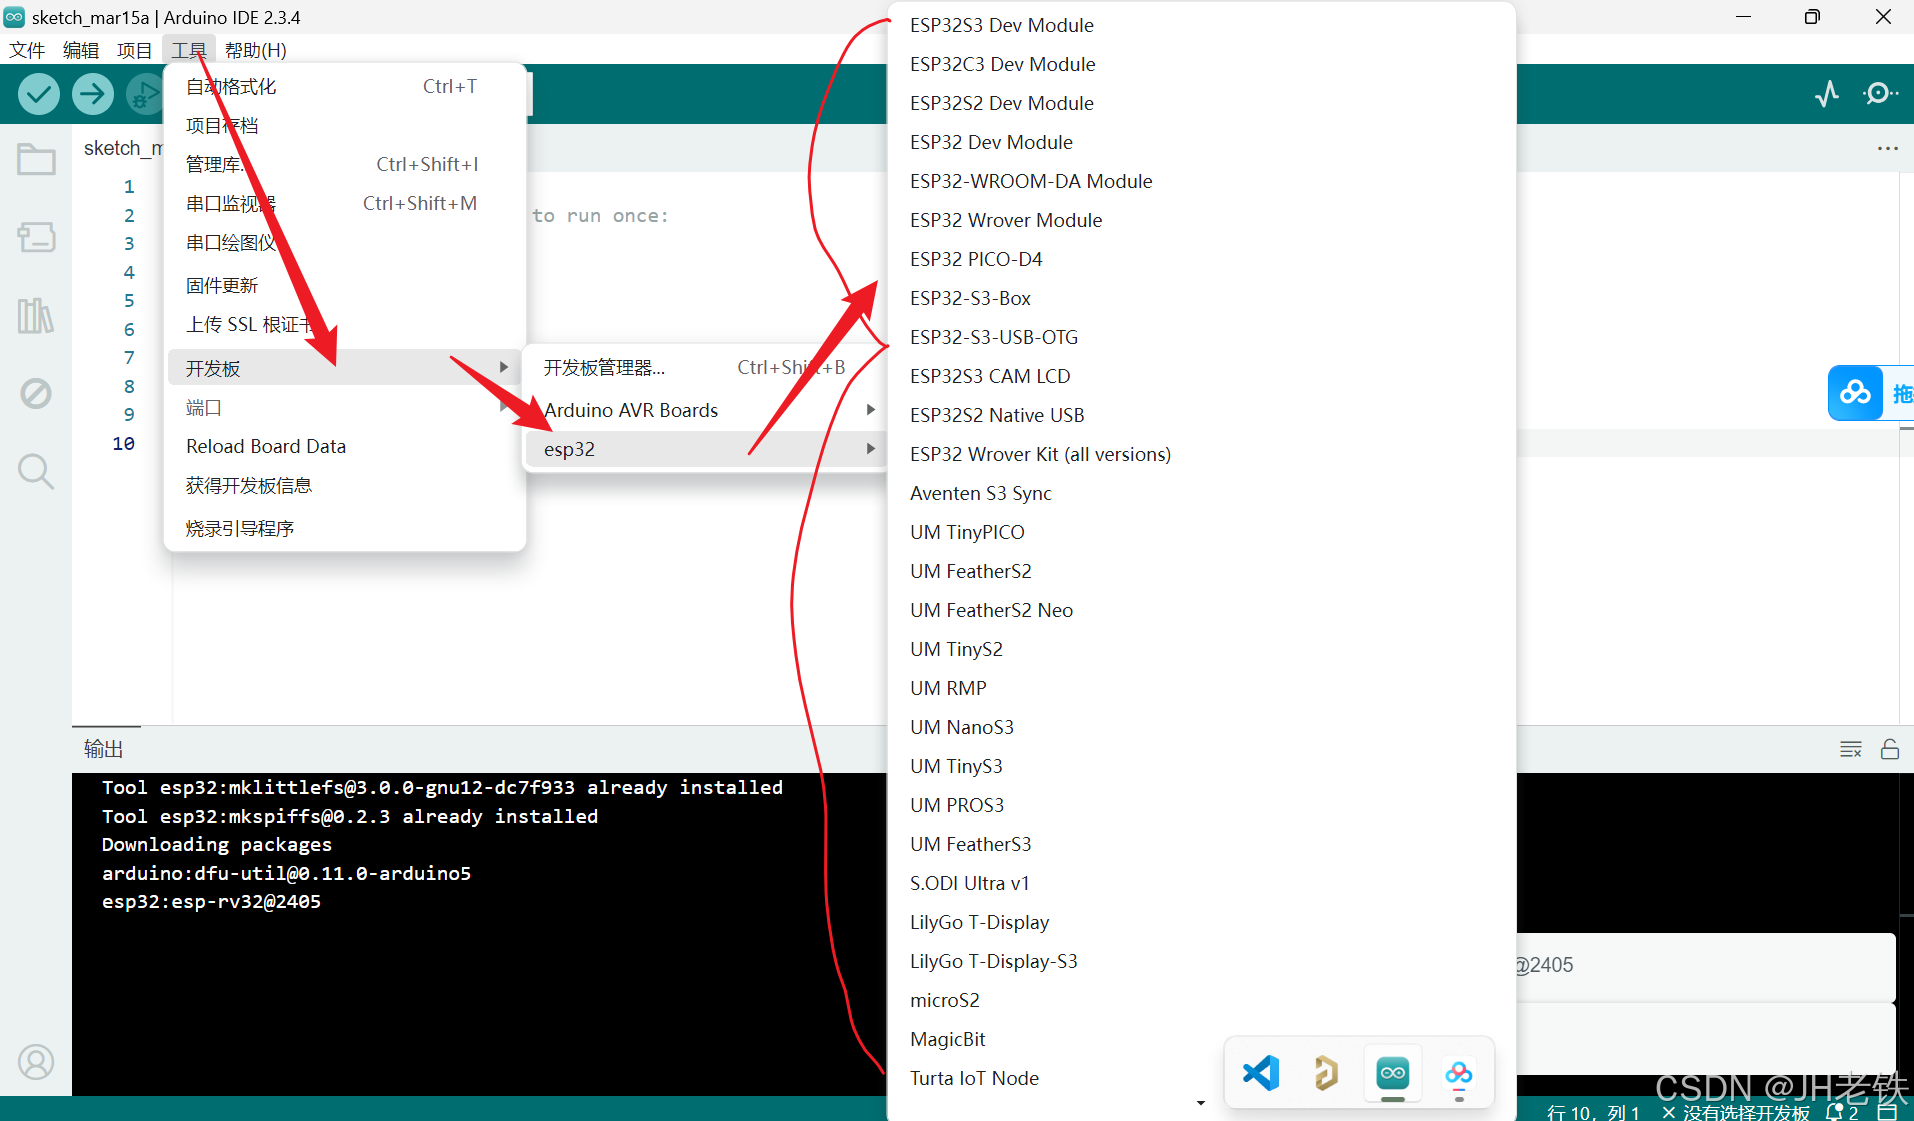Open the Library Manager sidebar icon
Viewport: 1914px width, 1121px height.
click(x=36, y=316)
